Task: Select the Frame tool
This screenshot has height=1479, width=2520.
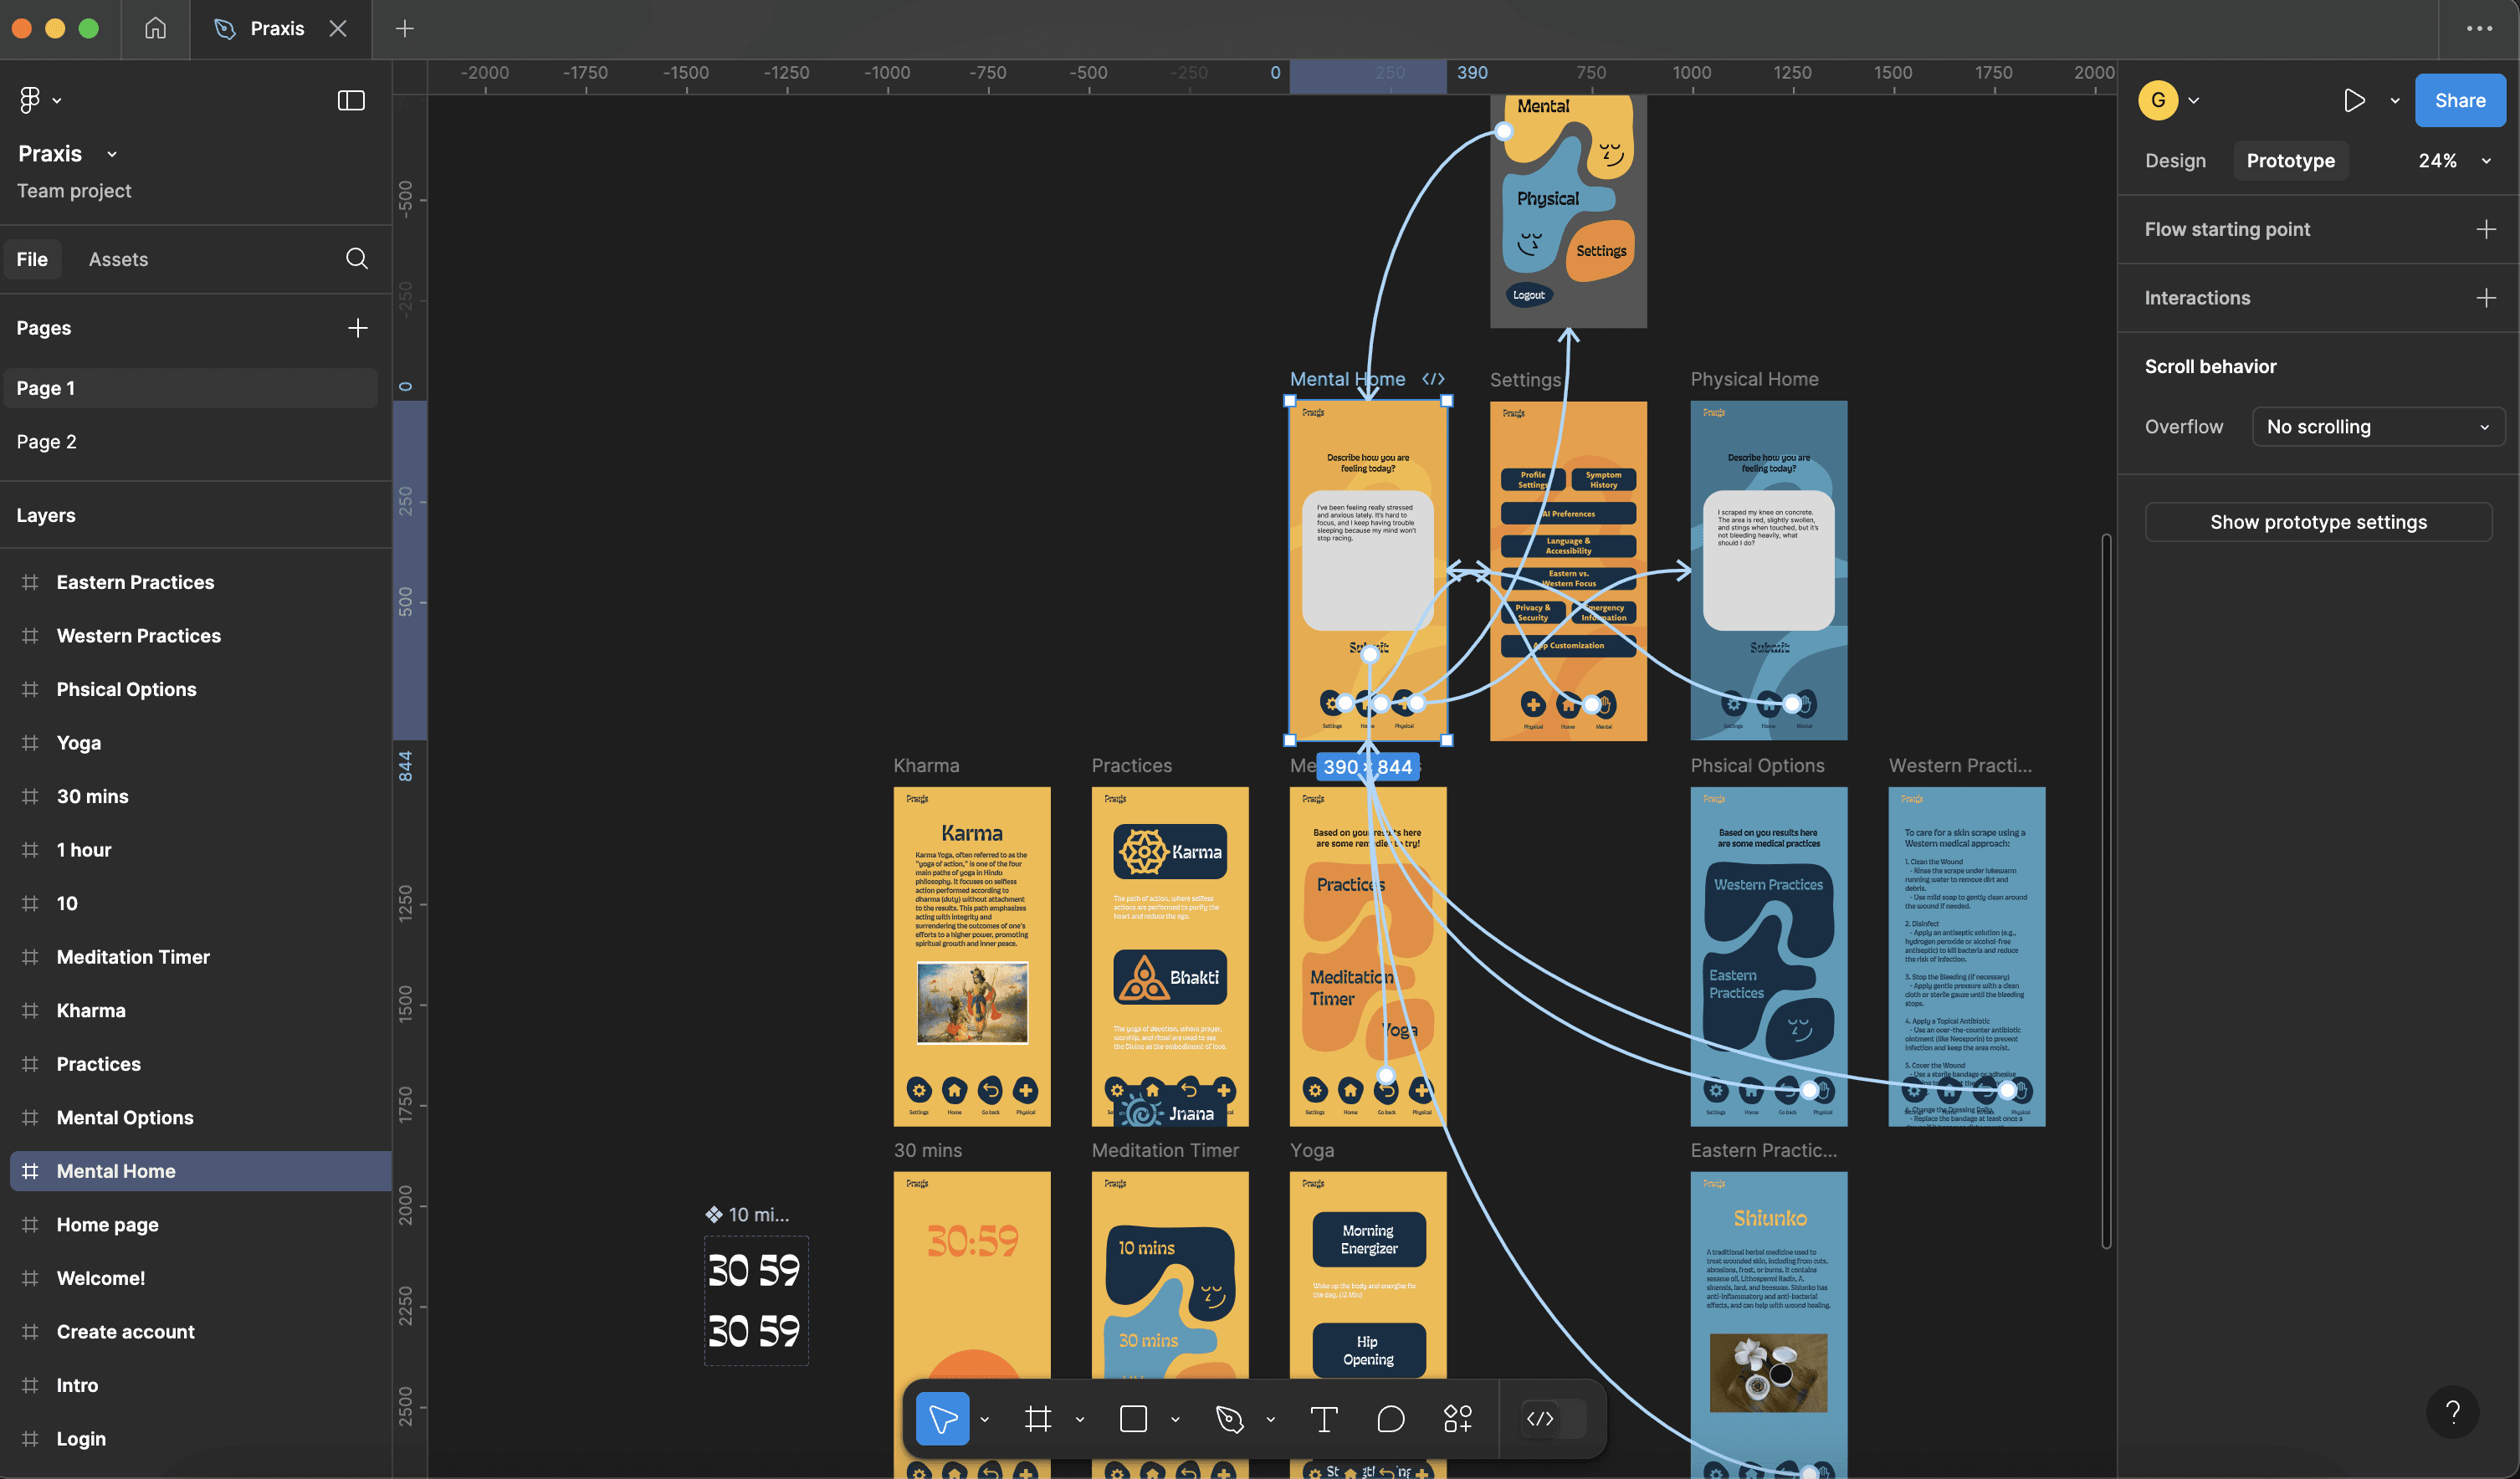Action: (1038, 1418)
